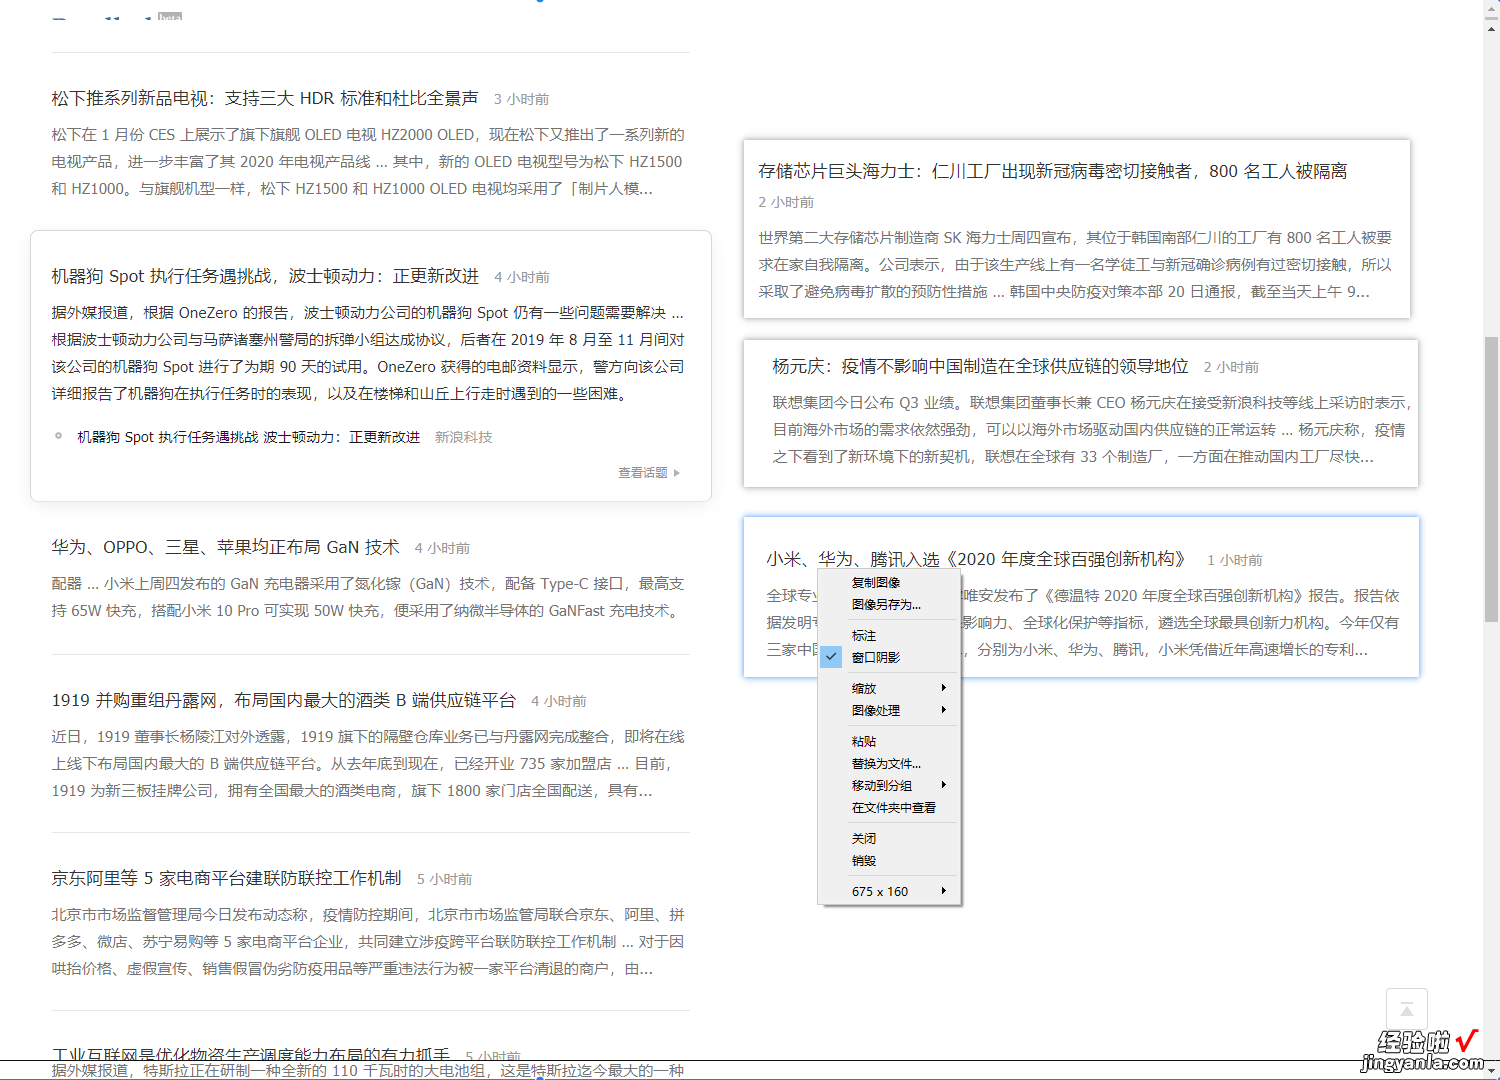1500x1080 pixels.
Task: Open the 杨元庆 疫情不影响中国制造 headline
Action: tap(980, 366)
